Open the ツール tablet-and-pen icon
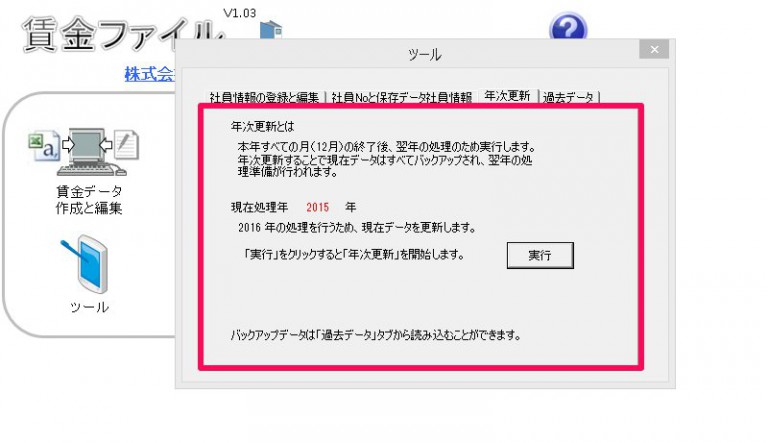 (86, 264)
